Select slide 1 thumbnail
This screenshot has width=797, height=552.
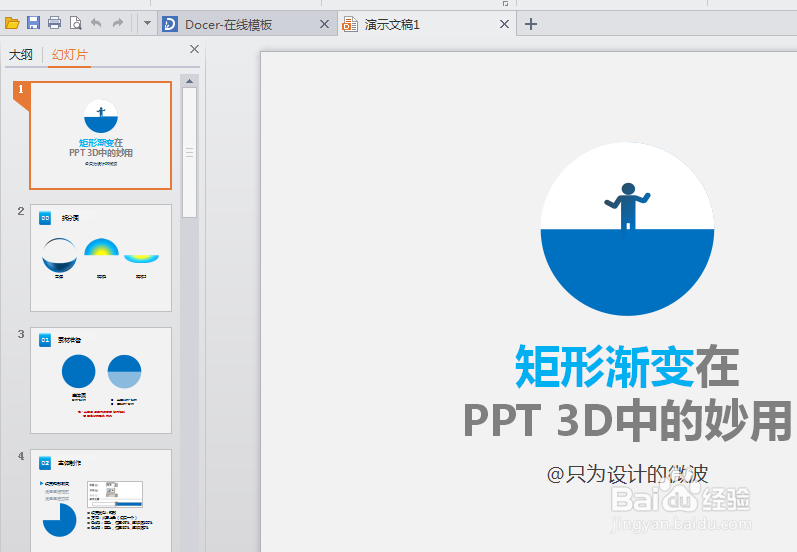[x=101, y=136]
